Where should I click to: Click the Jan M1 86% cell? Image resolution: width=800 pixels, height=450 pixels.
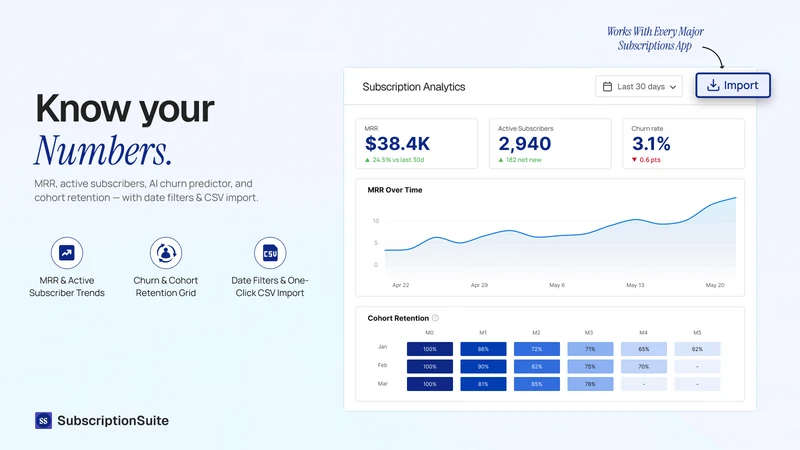click(483, 349)
